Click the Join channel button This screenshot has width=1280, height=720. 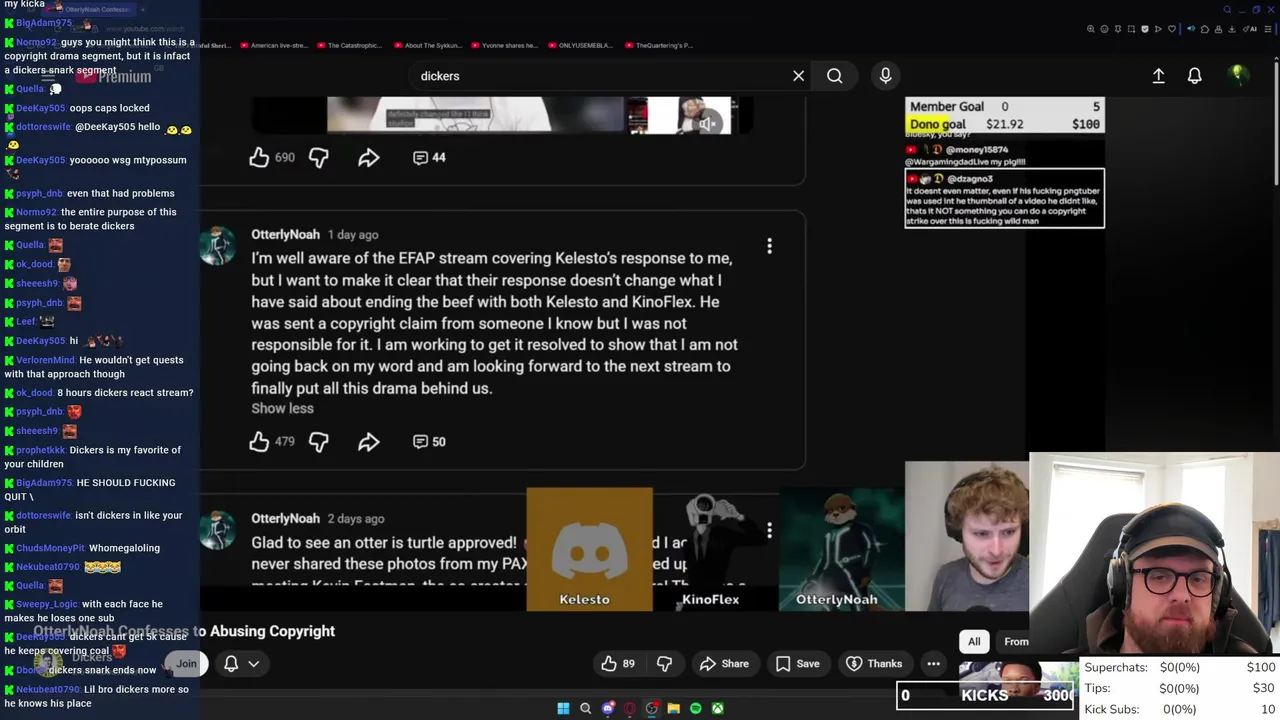[186, 664]
